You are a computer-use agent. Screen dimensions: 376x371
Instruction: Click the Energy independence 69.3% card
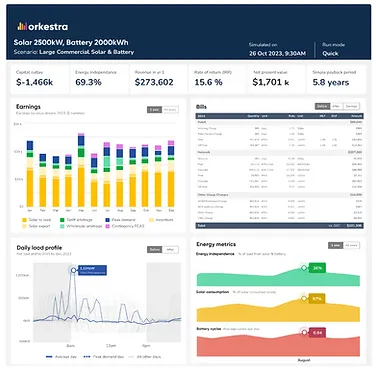99,79
